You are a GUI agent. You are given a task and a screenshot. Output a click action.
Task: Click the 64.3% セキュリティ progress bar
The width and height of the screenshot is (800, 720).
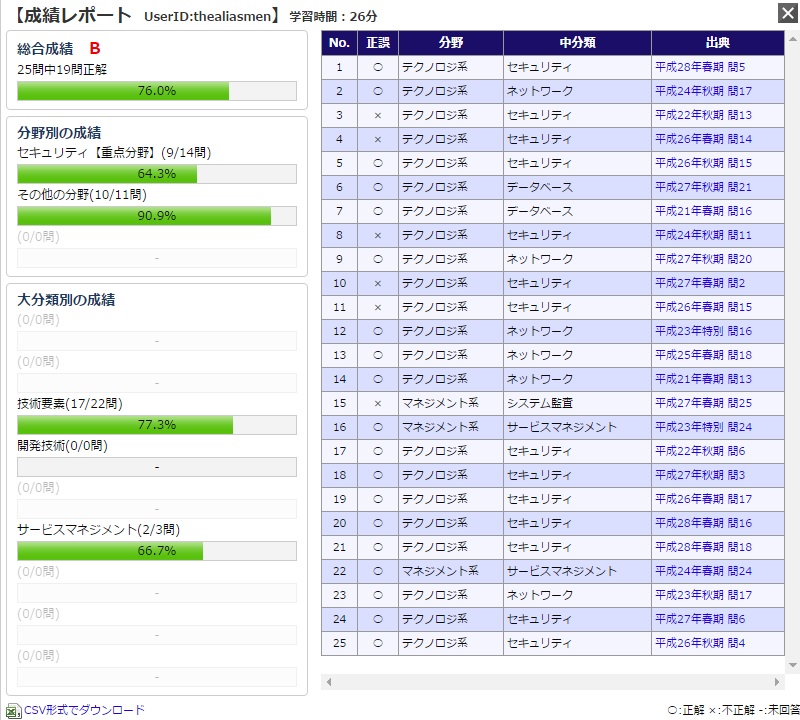click(x=157, y=174)
